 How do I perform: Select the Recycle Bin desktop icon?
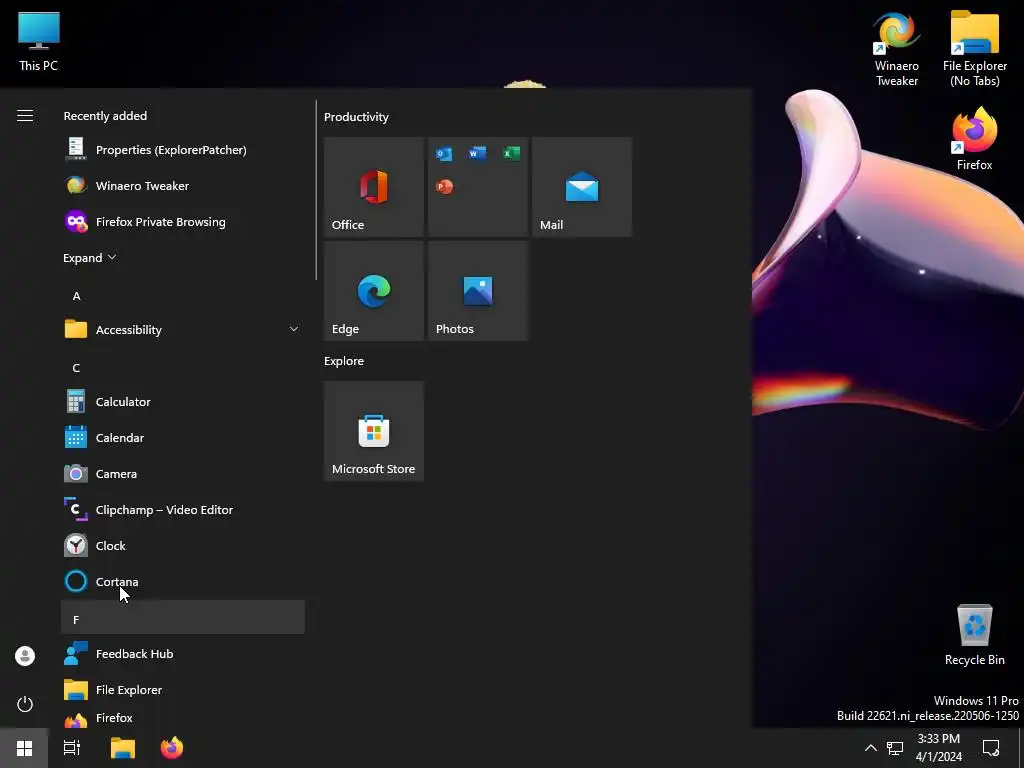pos(974,635)
